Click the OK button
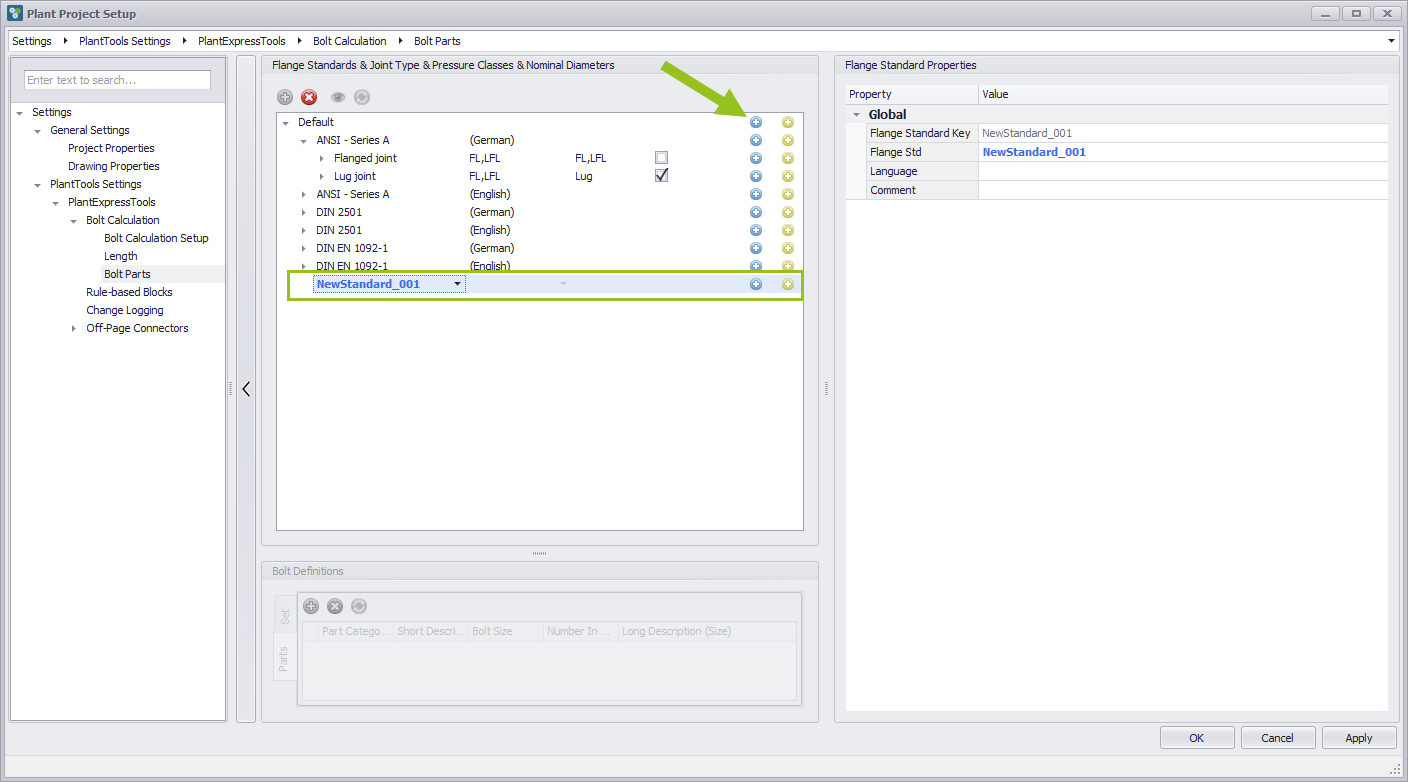This screenshot has height=782, width=1408. 1197,738
